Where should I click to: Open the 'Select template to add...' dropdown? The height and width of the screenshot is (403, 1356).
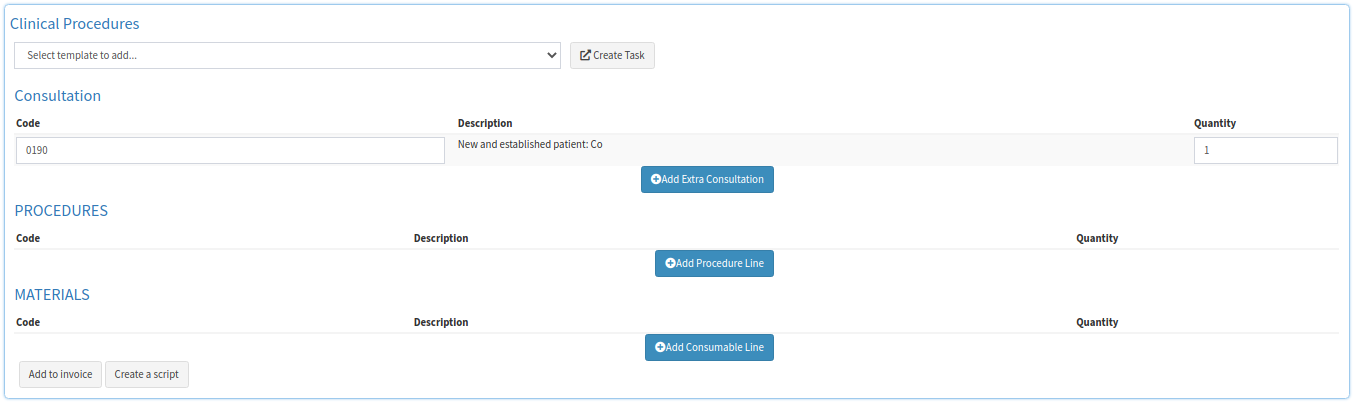tap(287, 56)
